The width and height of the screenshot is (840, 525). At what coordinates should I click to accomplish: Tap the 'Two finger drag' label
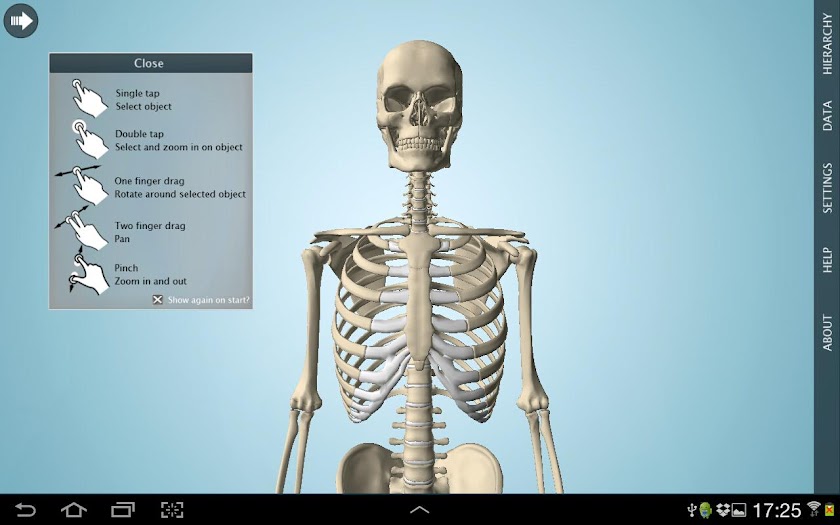(150, 226)
